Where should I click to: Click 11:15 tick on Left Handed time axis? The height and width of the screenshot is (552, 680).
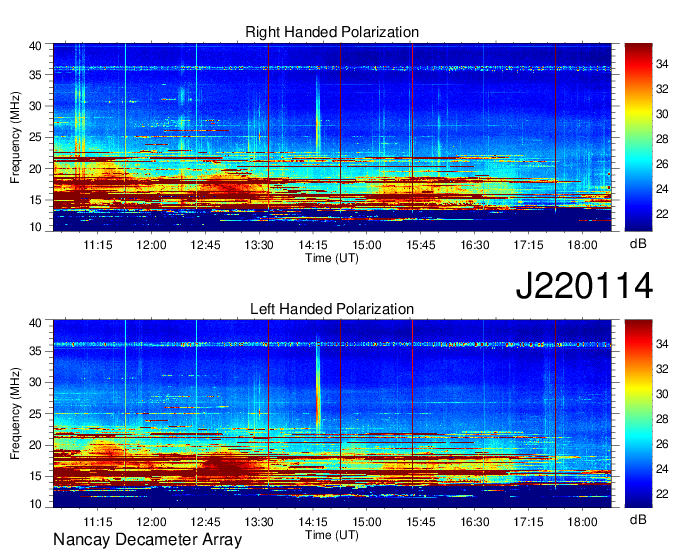point(98,521)
